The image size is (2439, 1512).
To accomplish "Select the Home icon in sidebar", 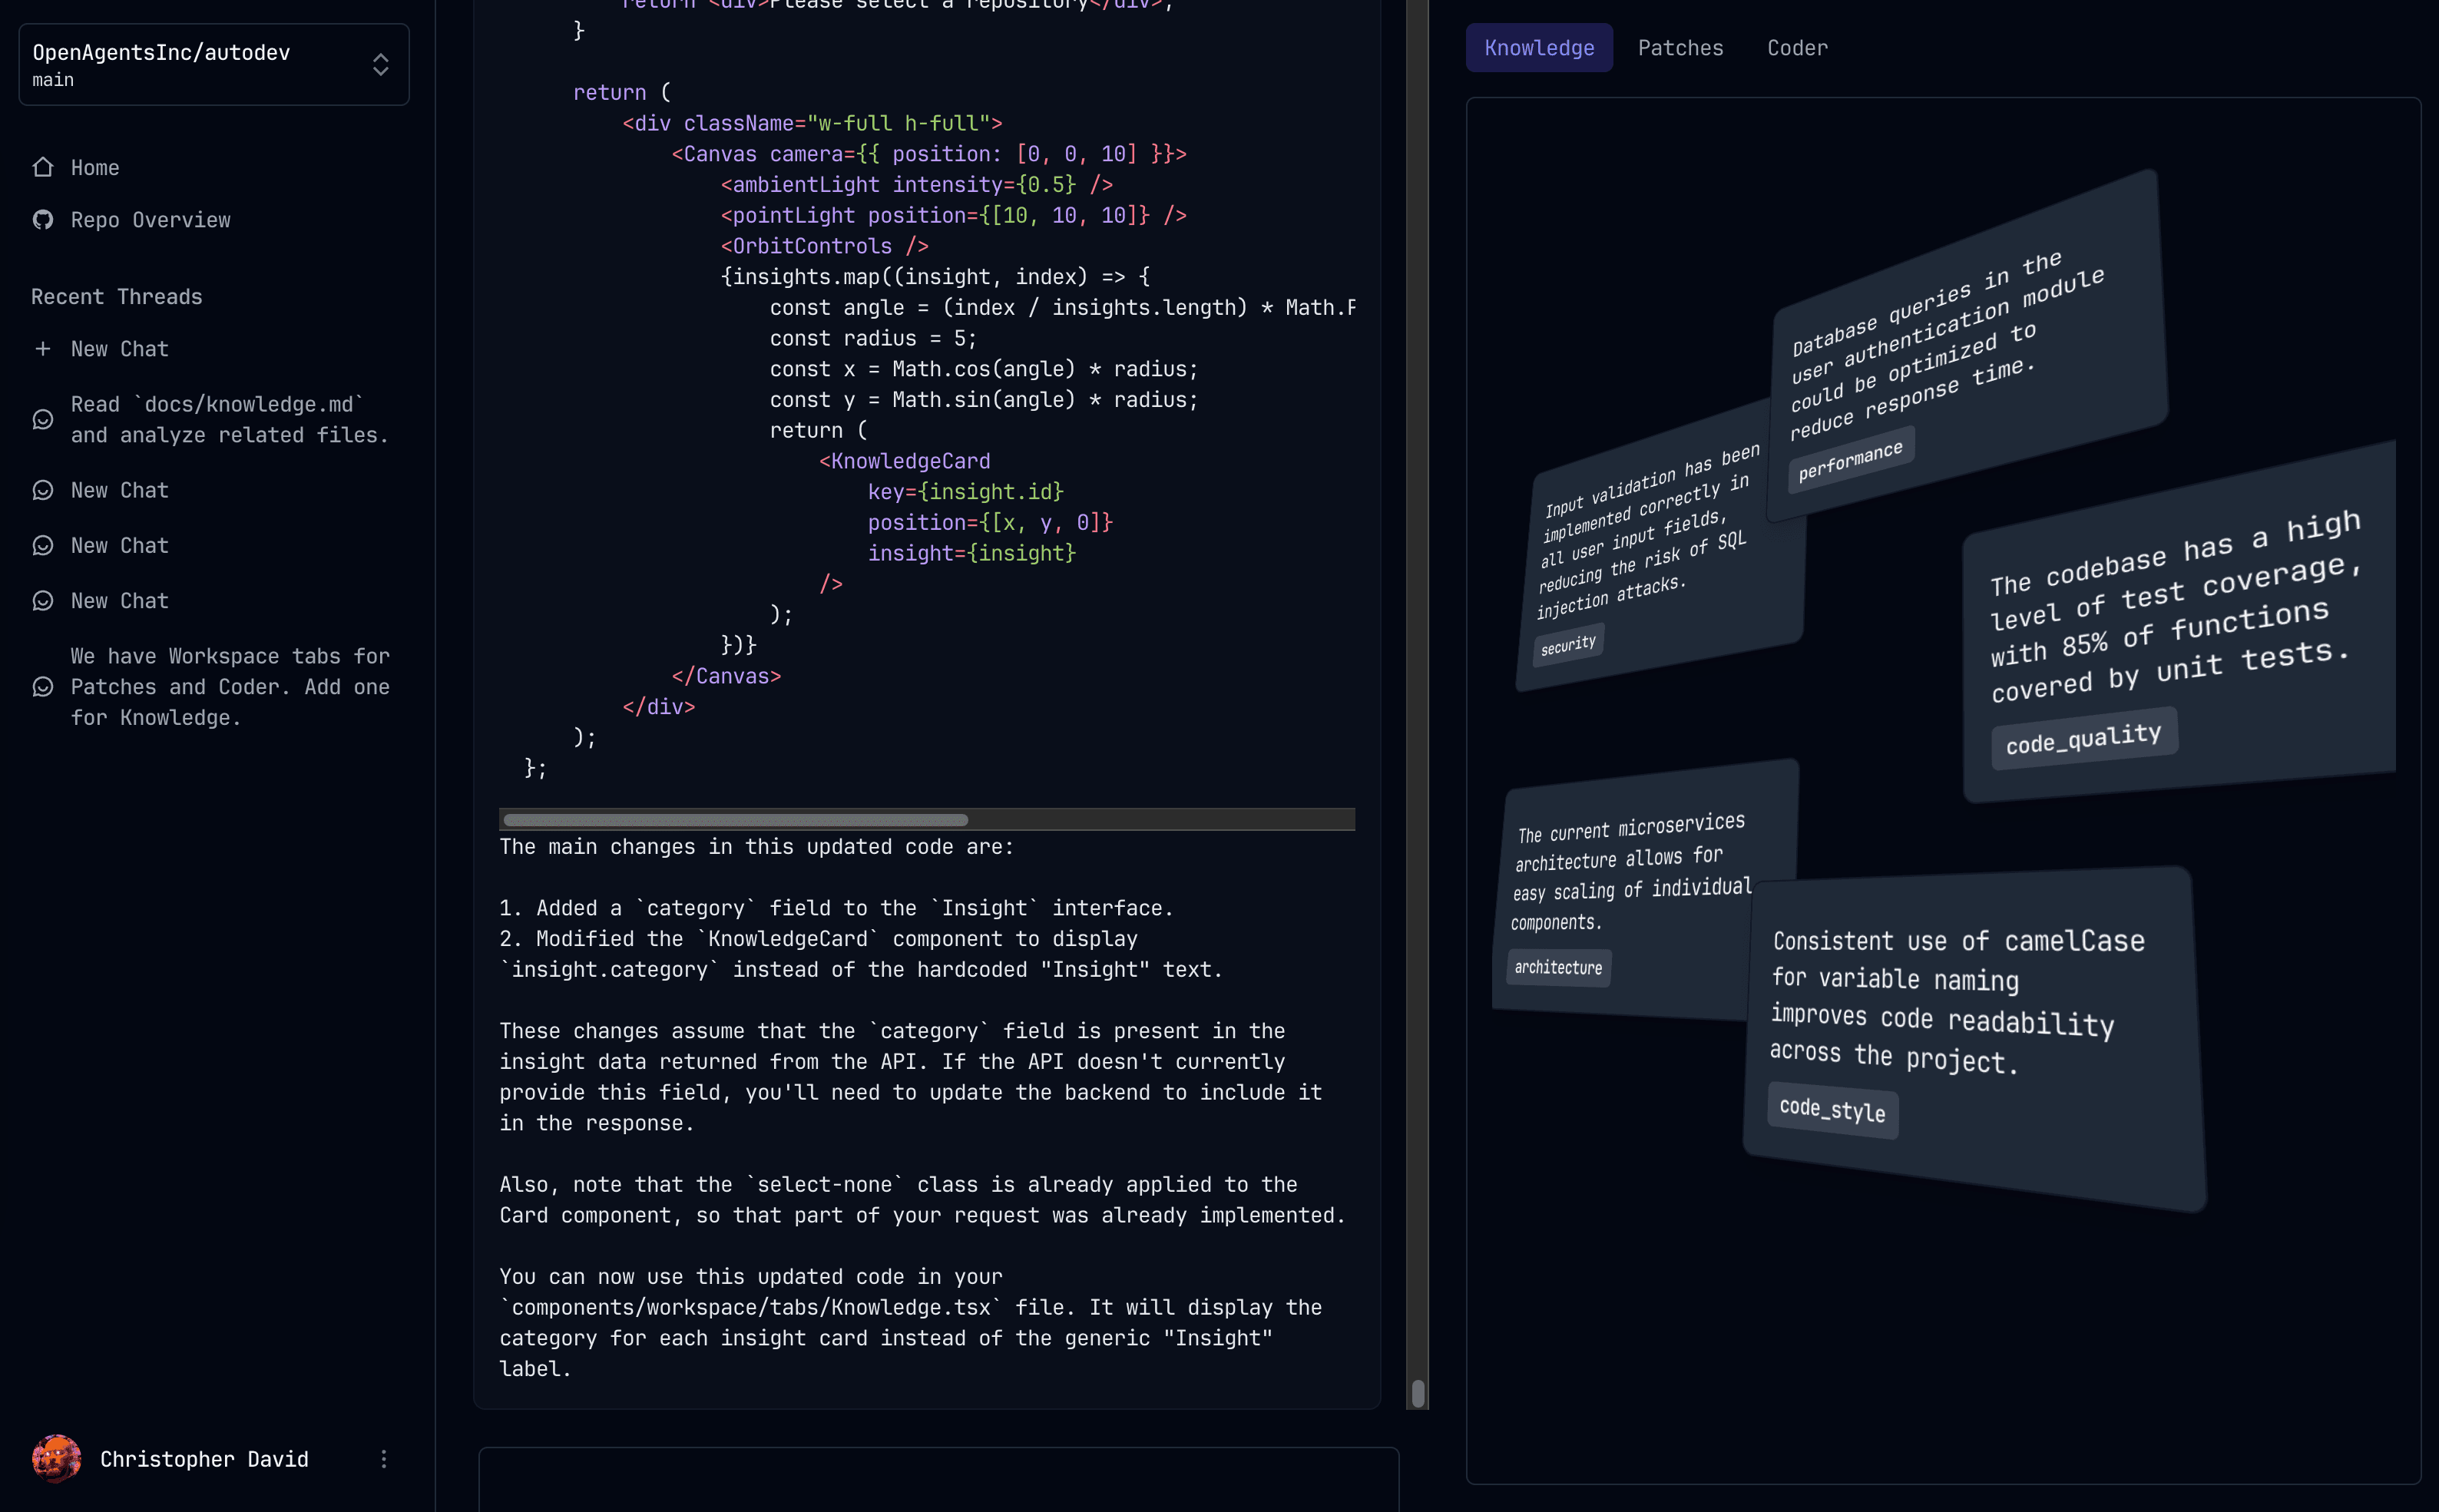I will (x=43, y=167).
